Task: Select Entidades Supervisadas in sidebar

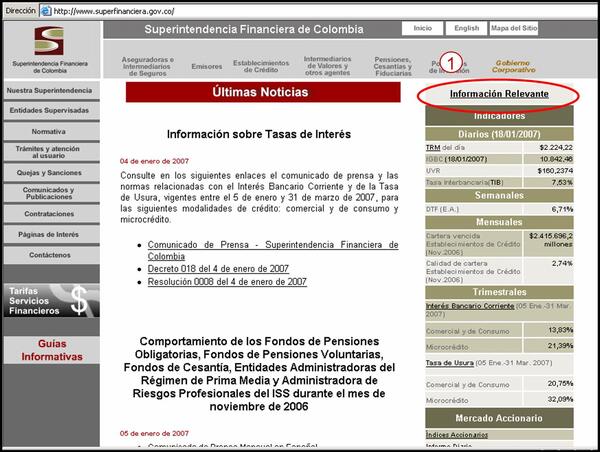Action: 49,111
